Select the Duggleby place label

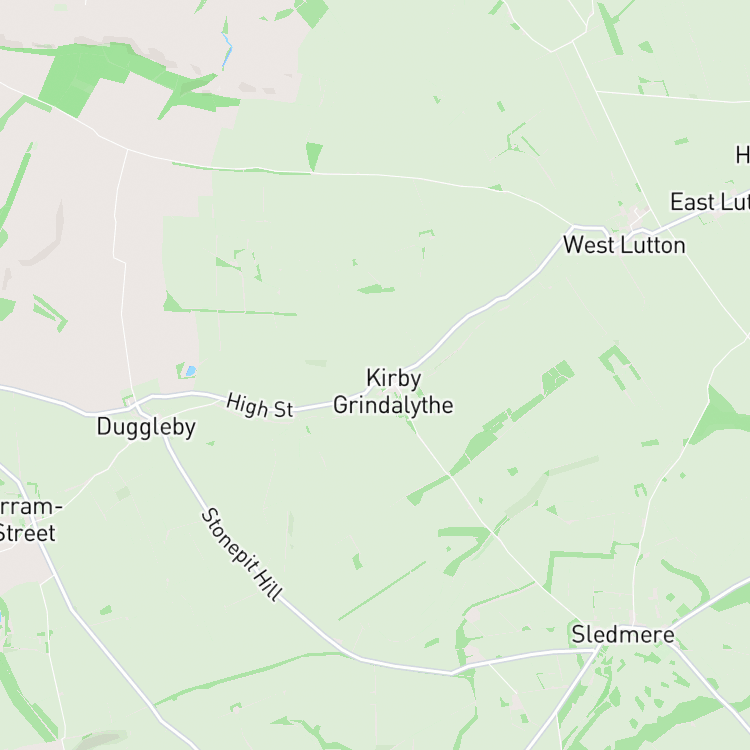146,427
